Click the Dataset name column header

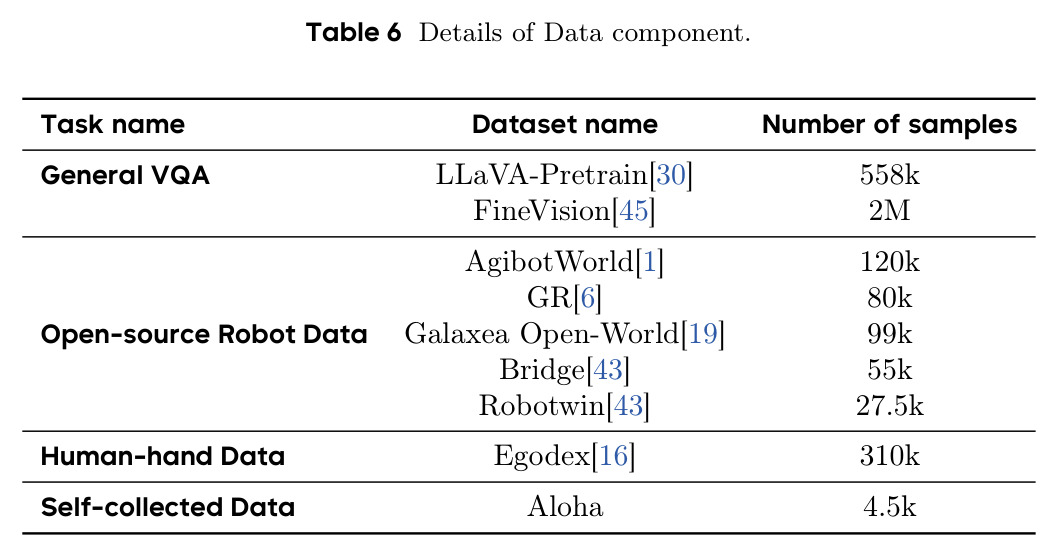565,124
